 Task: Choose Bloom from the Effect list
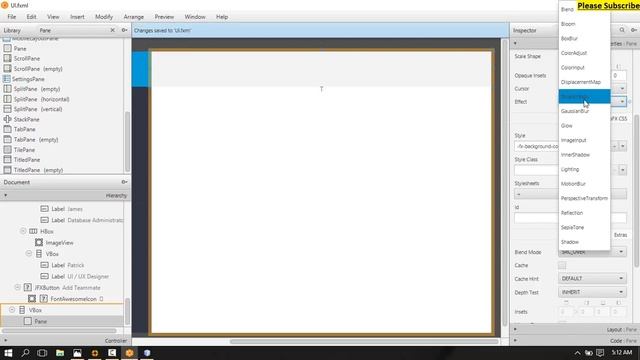(584, 24)
